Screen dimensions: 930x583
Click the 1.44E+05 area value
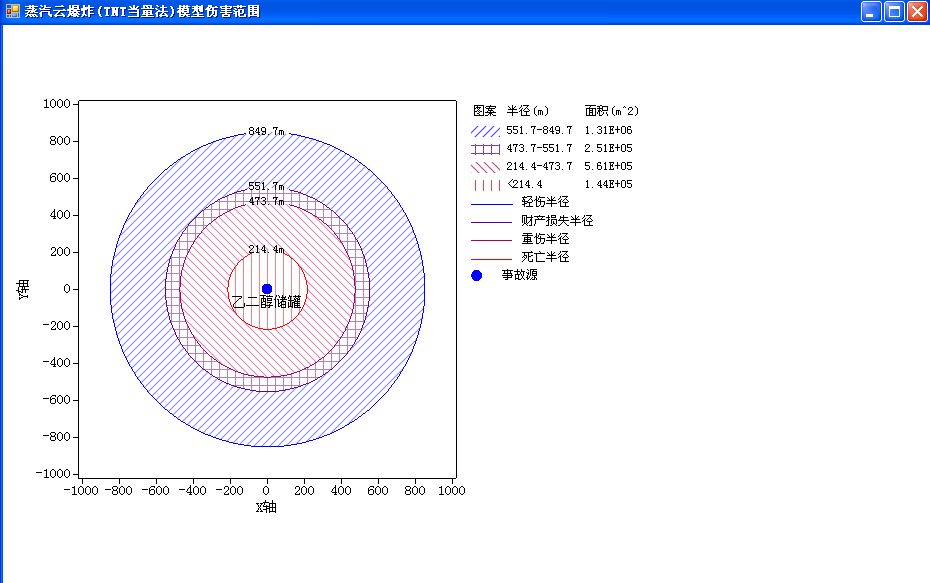click(609, 184)
